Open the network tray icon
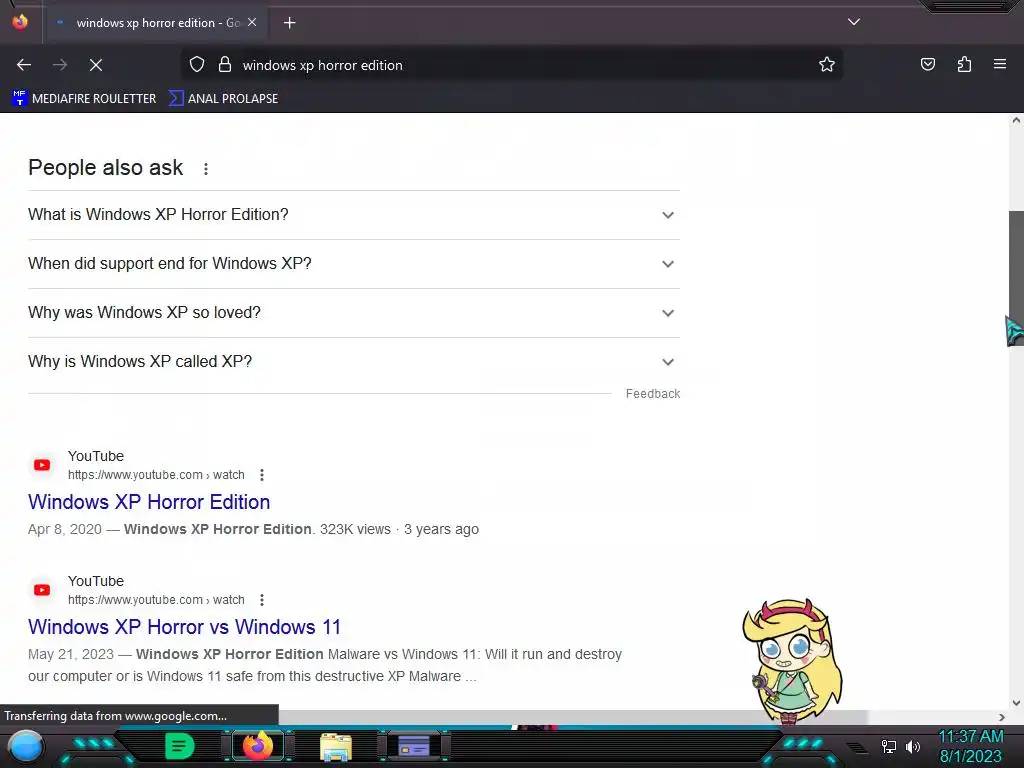The image size is (1024, 768). (889, 746)
